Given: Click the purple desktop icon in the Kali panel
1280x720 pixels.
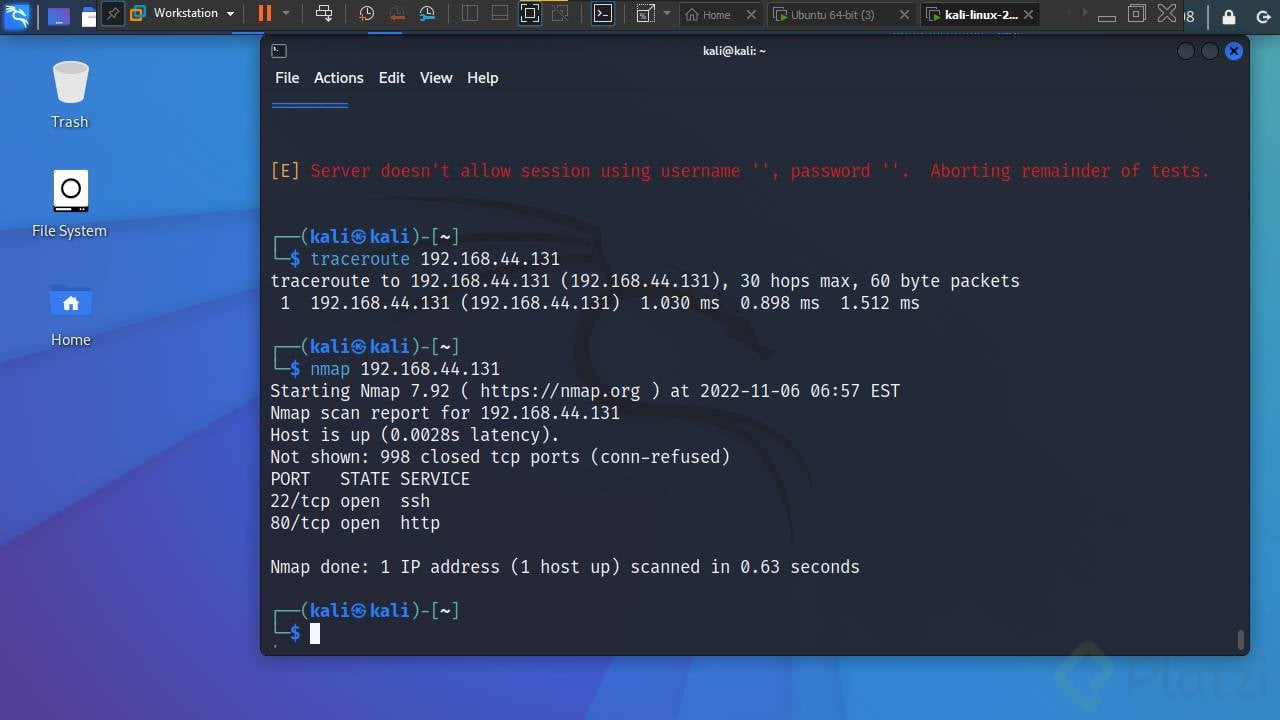Looking at the screenshot, I should tap(59, 16).
